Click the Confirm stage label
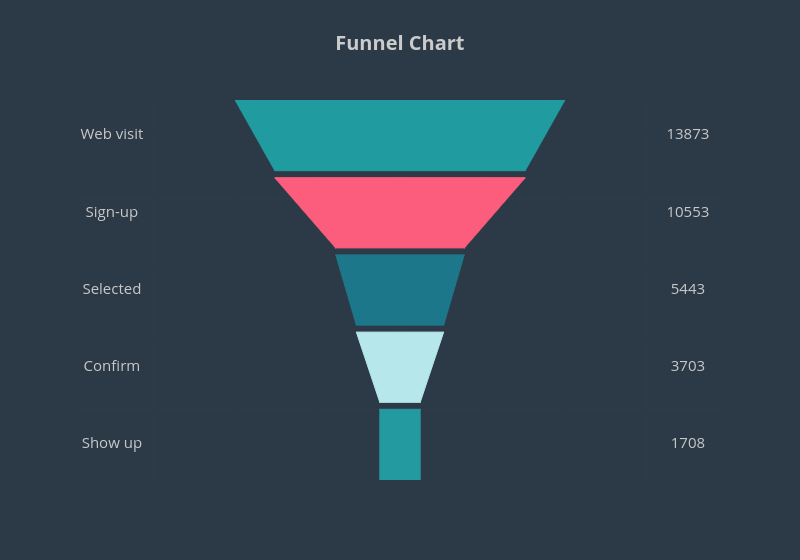This screenshot has width=800, height=560. [x=112, y=366]
